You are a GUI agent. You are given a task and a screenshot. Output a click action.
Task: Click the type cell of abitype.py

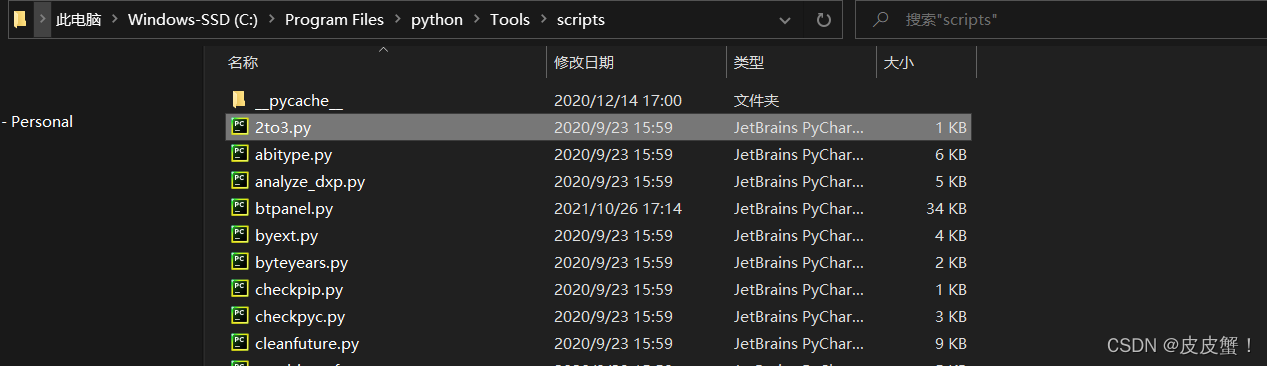coord(798,155)
